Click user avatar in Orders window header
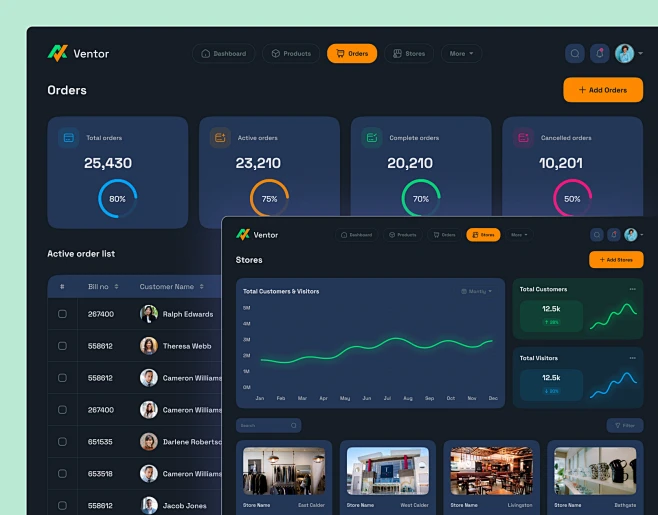 coord(624,53)
